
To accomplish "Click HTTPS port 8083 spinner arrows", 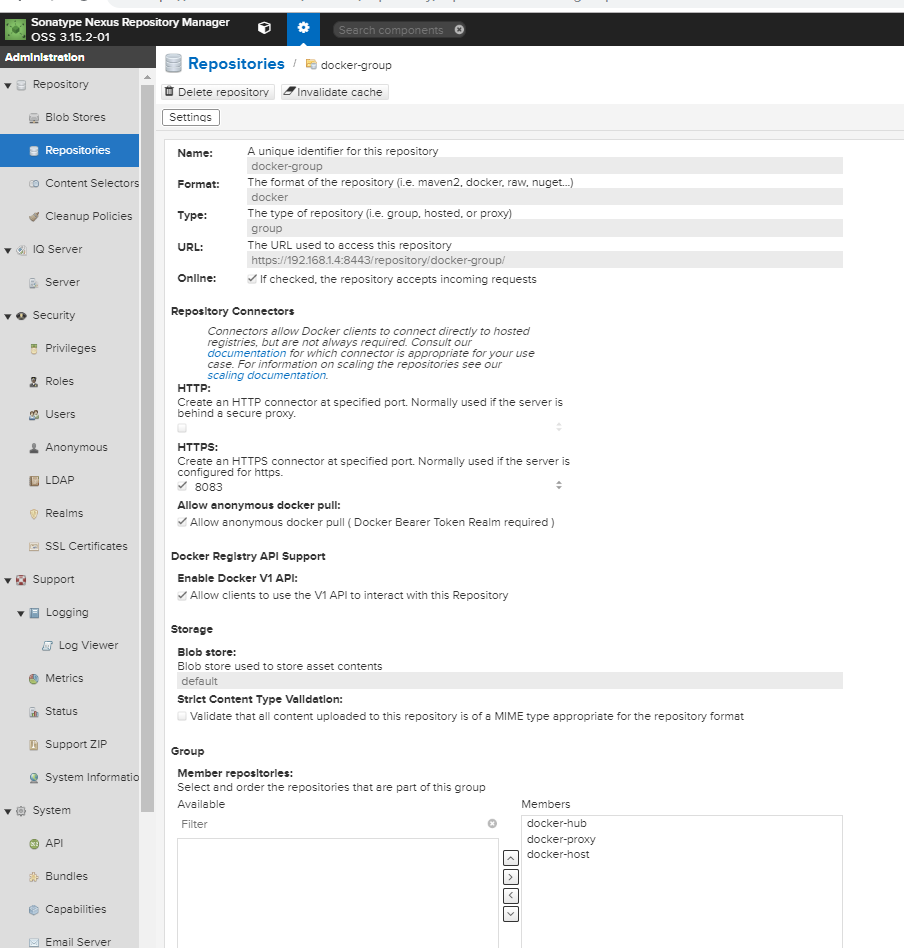I will (x=559, y=485).
